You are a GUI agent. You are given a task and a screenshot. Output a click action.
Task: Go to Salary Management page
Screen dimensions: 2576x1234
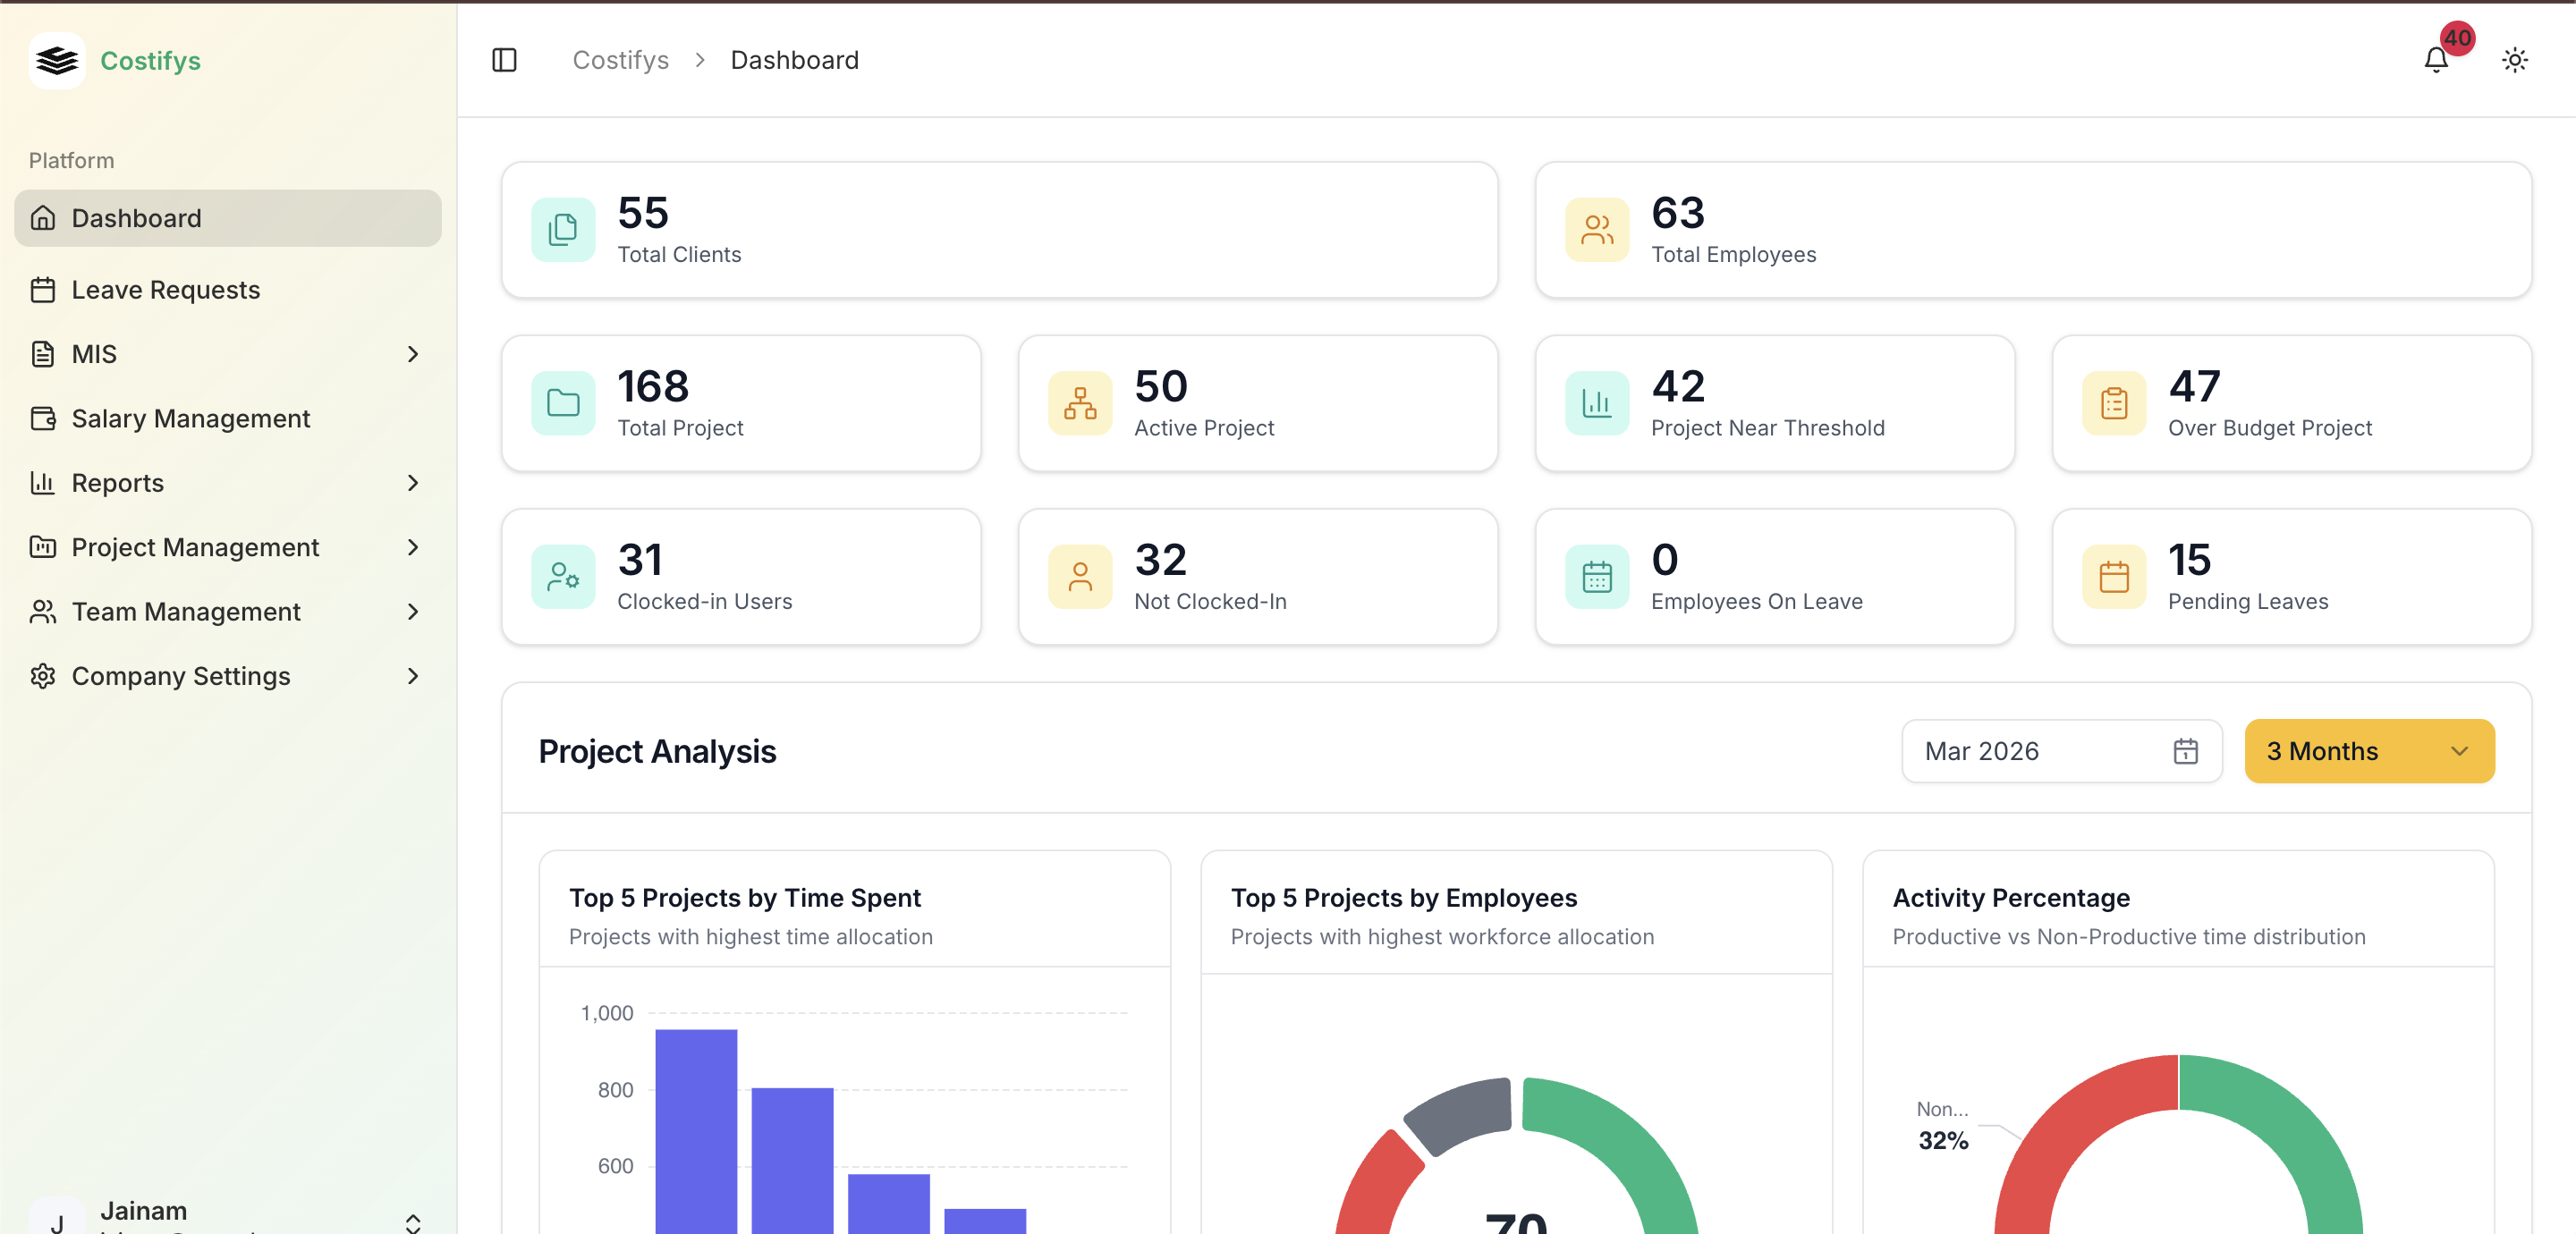(x=190, y=418)
